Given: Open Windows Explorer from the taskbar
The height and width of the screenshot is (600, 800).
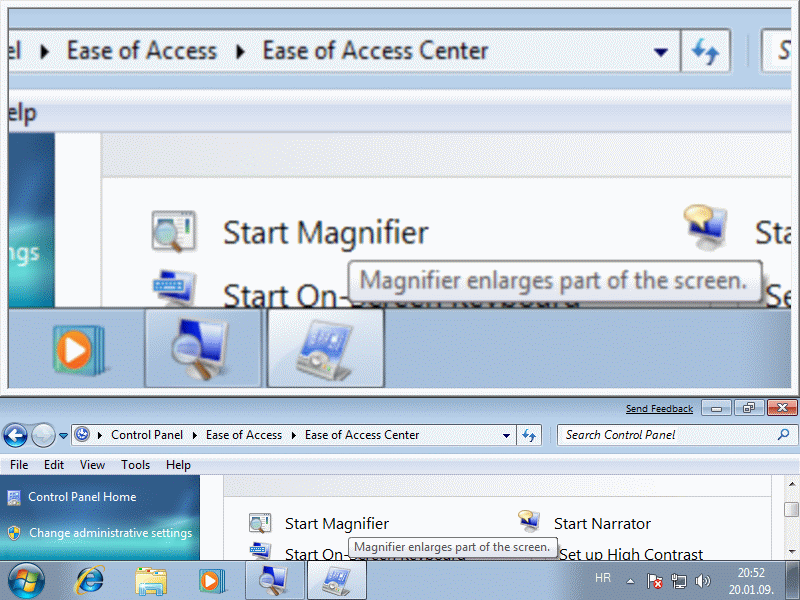Looking at the screenshot, I should [151, 581].
